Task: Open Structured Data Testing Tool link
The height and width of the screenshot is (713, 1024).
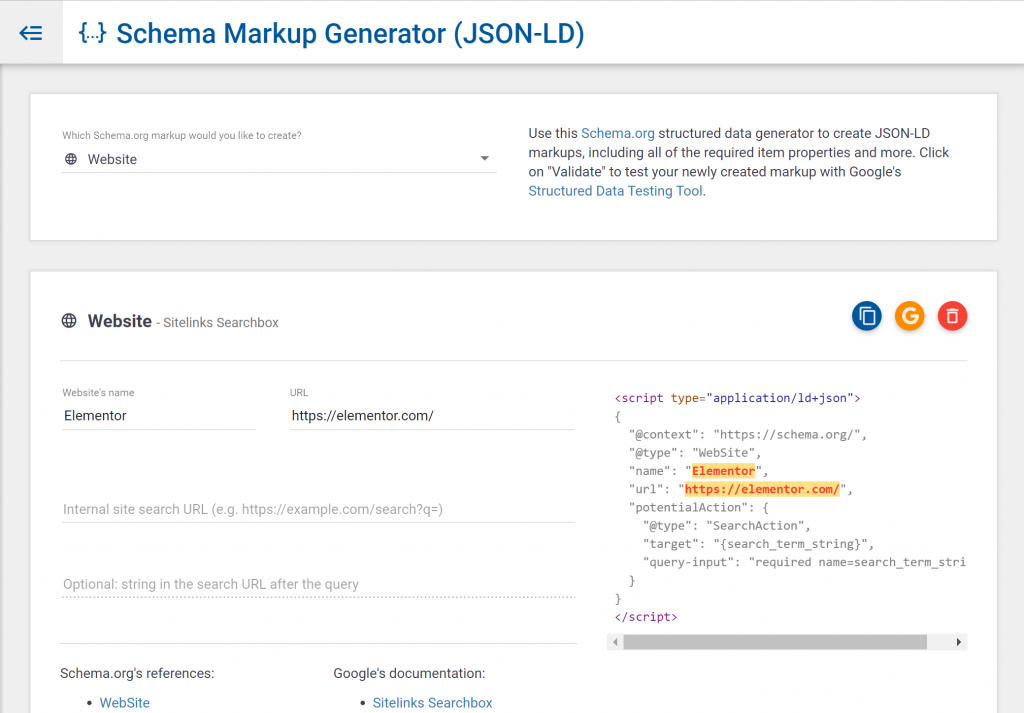Action: click(x=615, y=191)
